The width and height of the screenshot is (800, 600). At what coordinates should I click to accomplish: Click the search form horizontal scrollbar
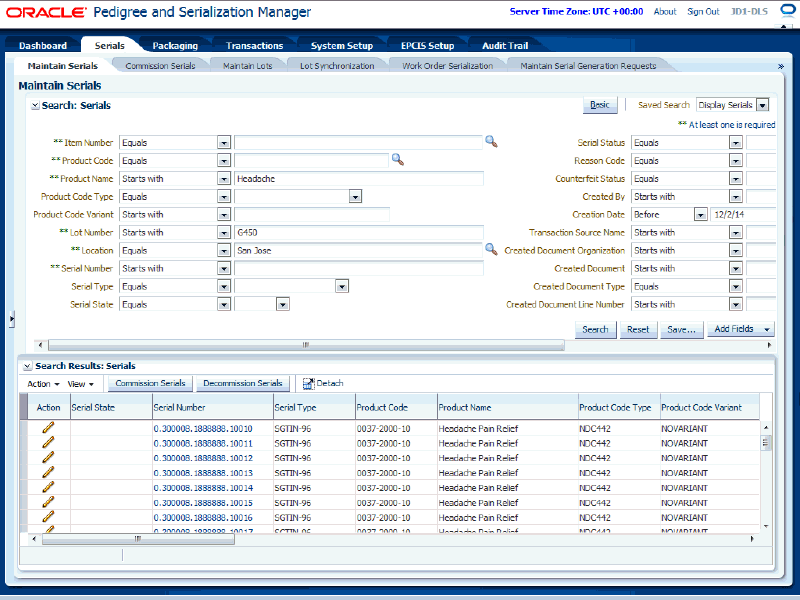tap(306, 345)
